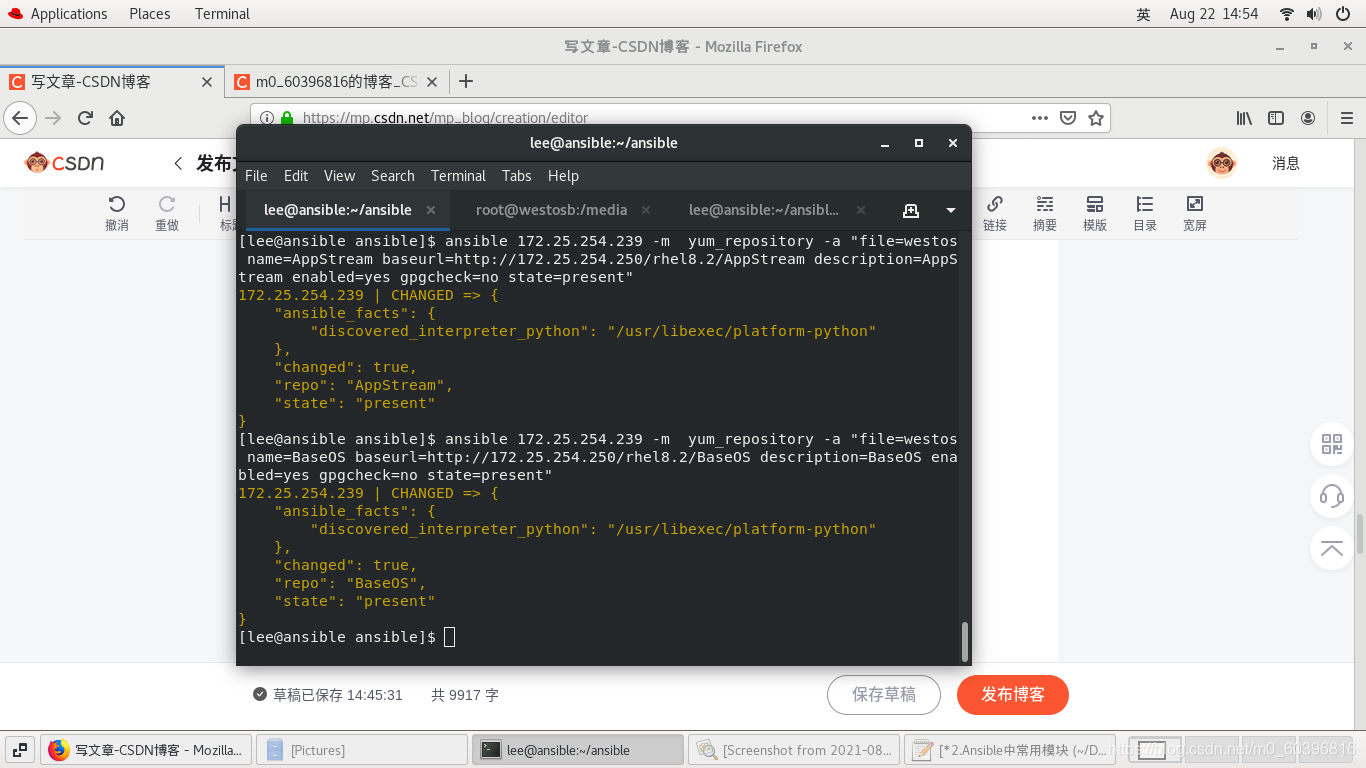Open the 2.Ansible中常用模块 editor taskbar item
1366x768 pixels.
point(1009,750)
